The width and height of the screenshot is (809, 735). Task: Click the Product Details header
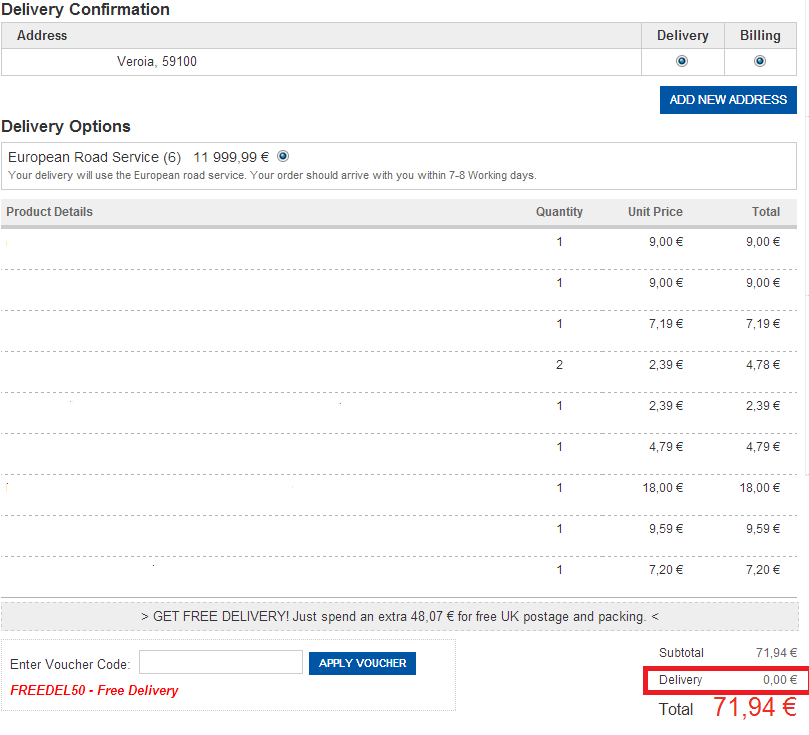click(50, 212)
